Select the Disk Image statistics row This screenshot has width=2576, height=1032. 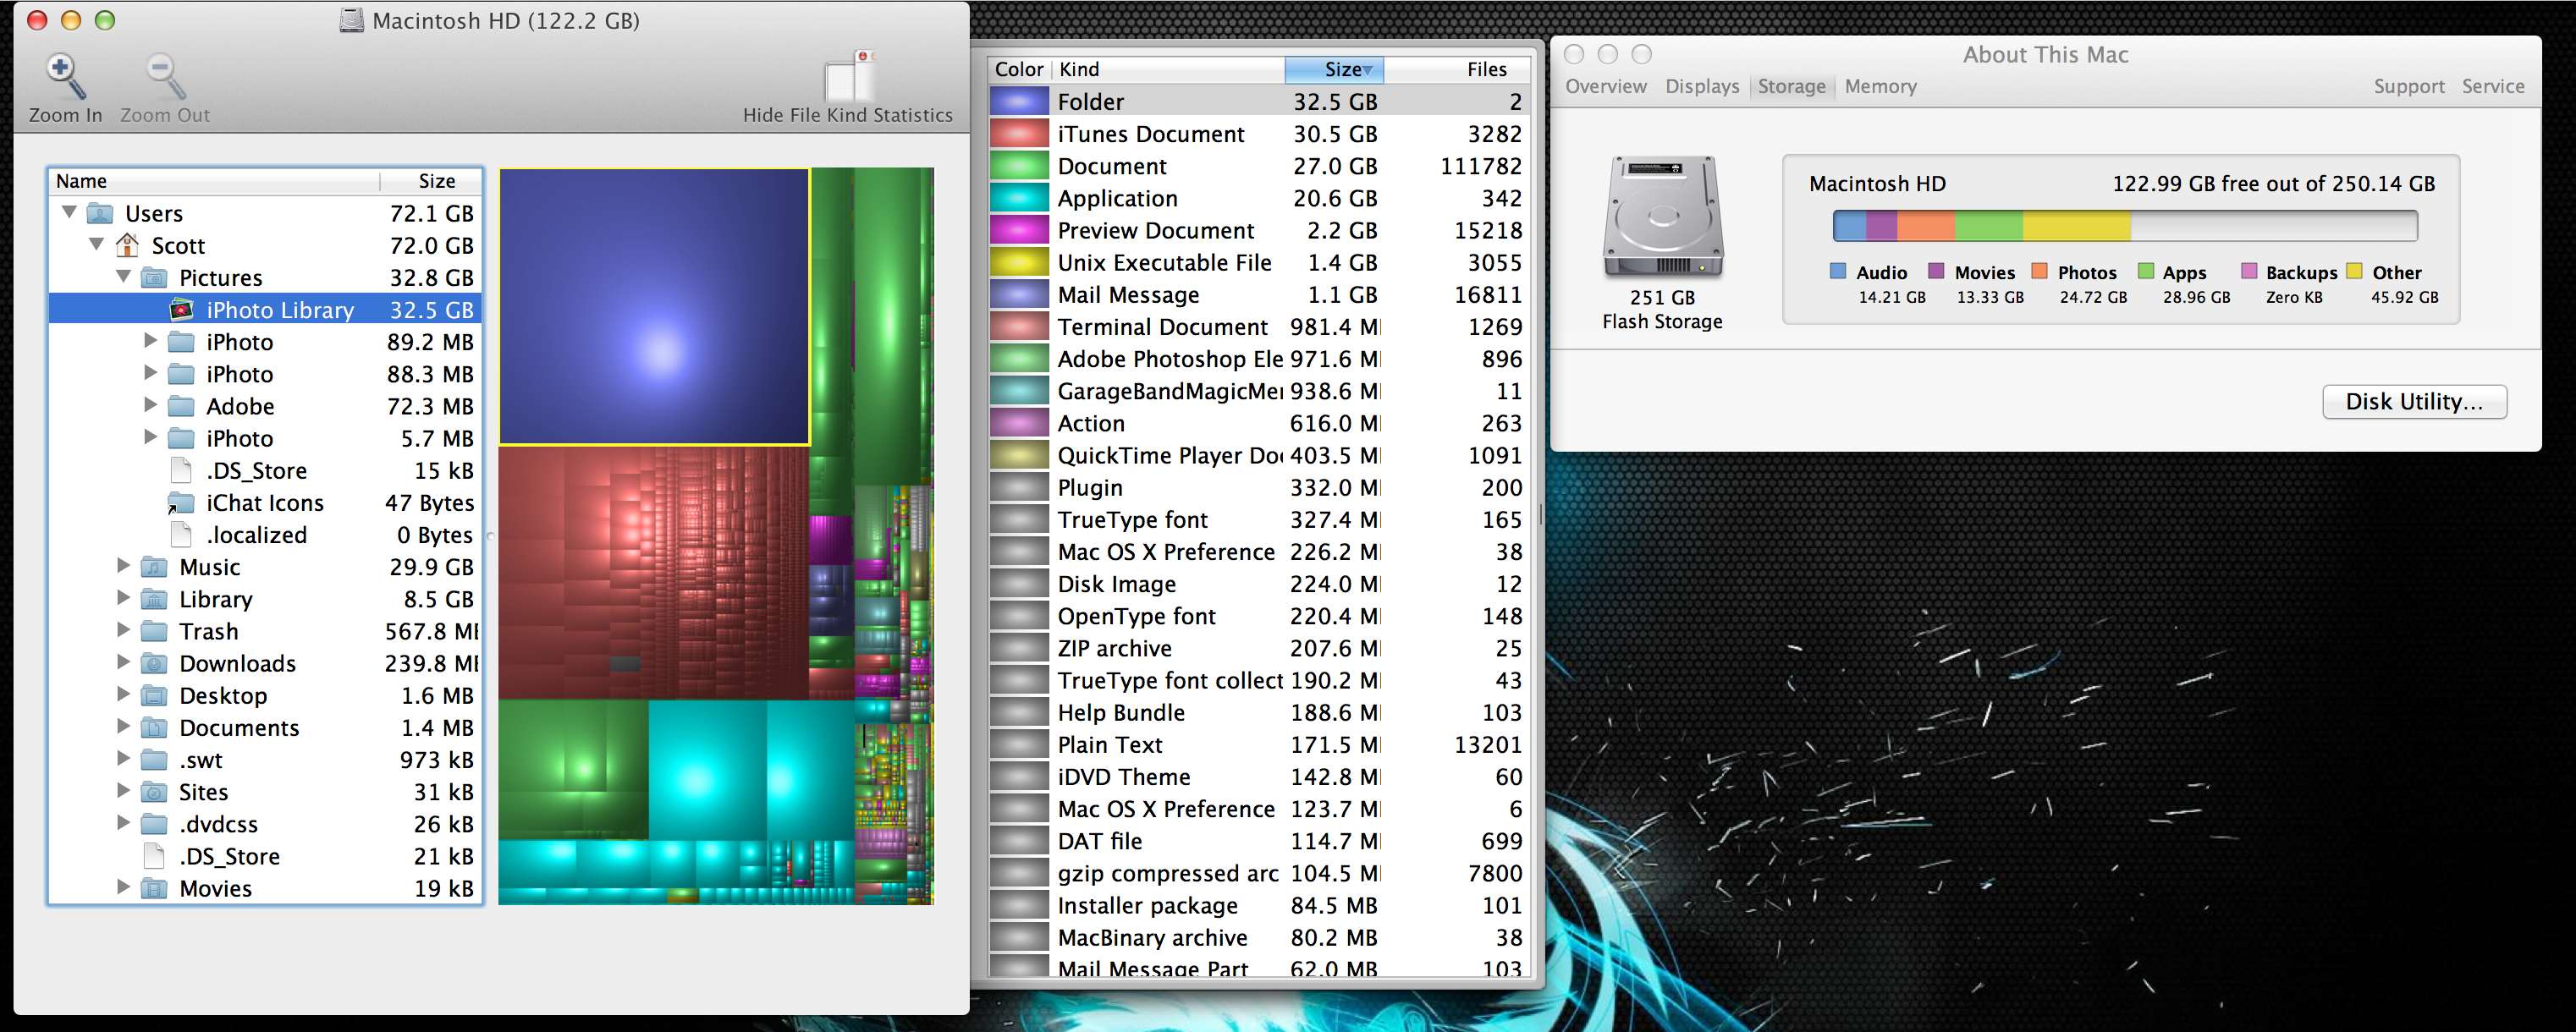pos(1260,583)
